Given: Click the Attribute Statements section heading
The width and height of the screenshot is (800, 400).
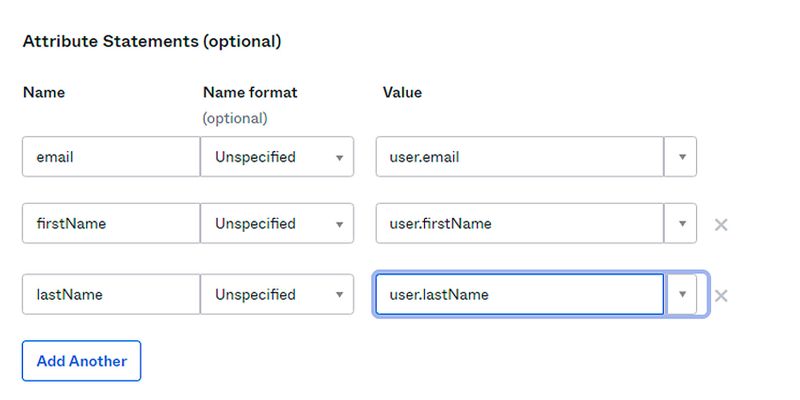Looking at the screenshot, I should (x=152, y=41).
